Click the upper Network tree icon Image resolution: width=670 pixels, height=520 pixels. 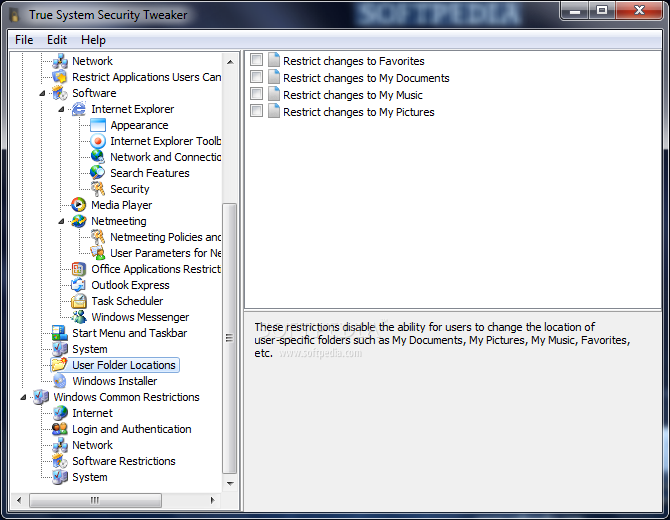pyautogui.click(x=60, y=62)
